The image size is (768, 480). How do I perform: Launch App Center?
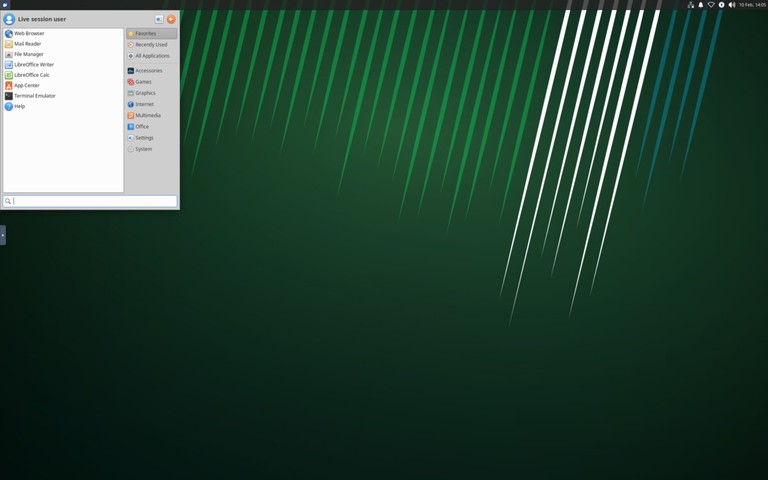[x=63, y=85]
